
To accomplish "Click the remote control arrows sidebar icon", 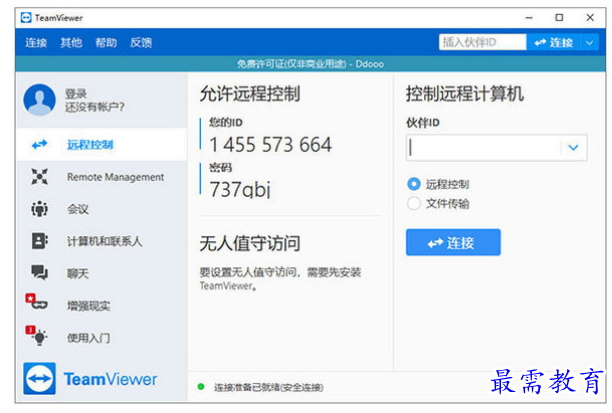I will [x=39, y=145].
